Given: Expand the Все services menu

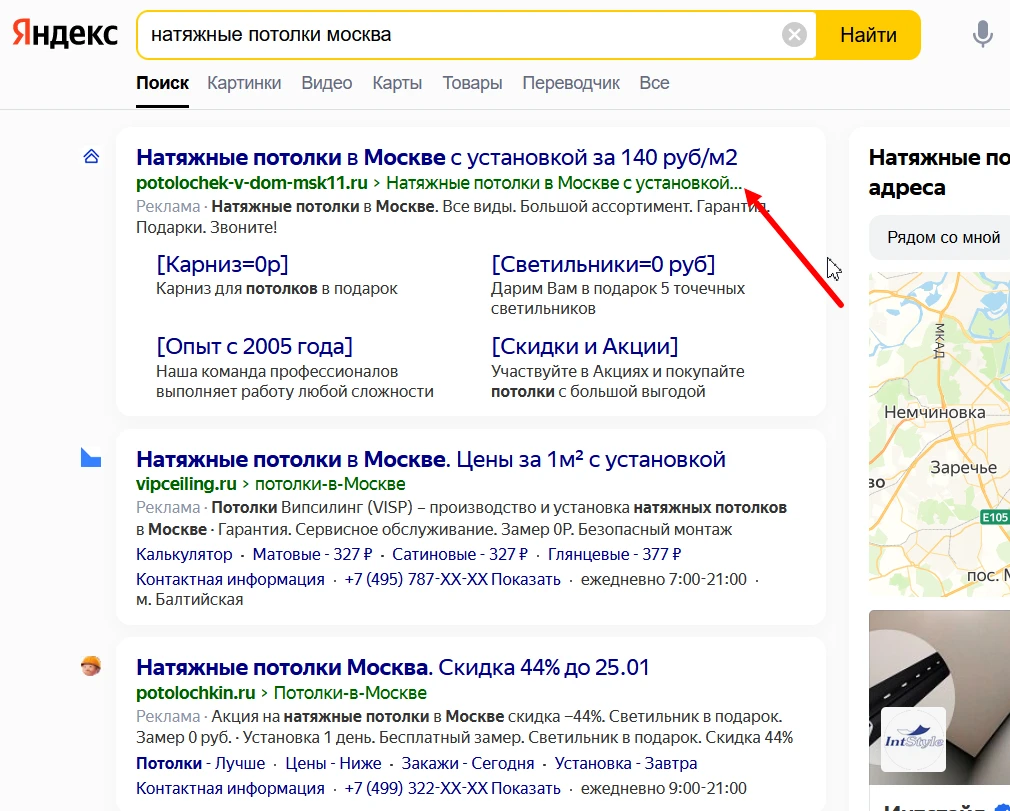Looking at the screenshot, I should tap(654, 83).
